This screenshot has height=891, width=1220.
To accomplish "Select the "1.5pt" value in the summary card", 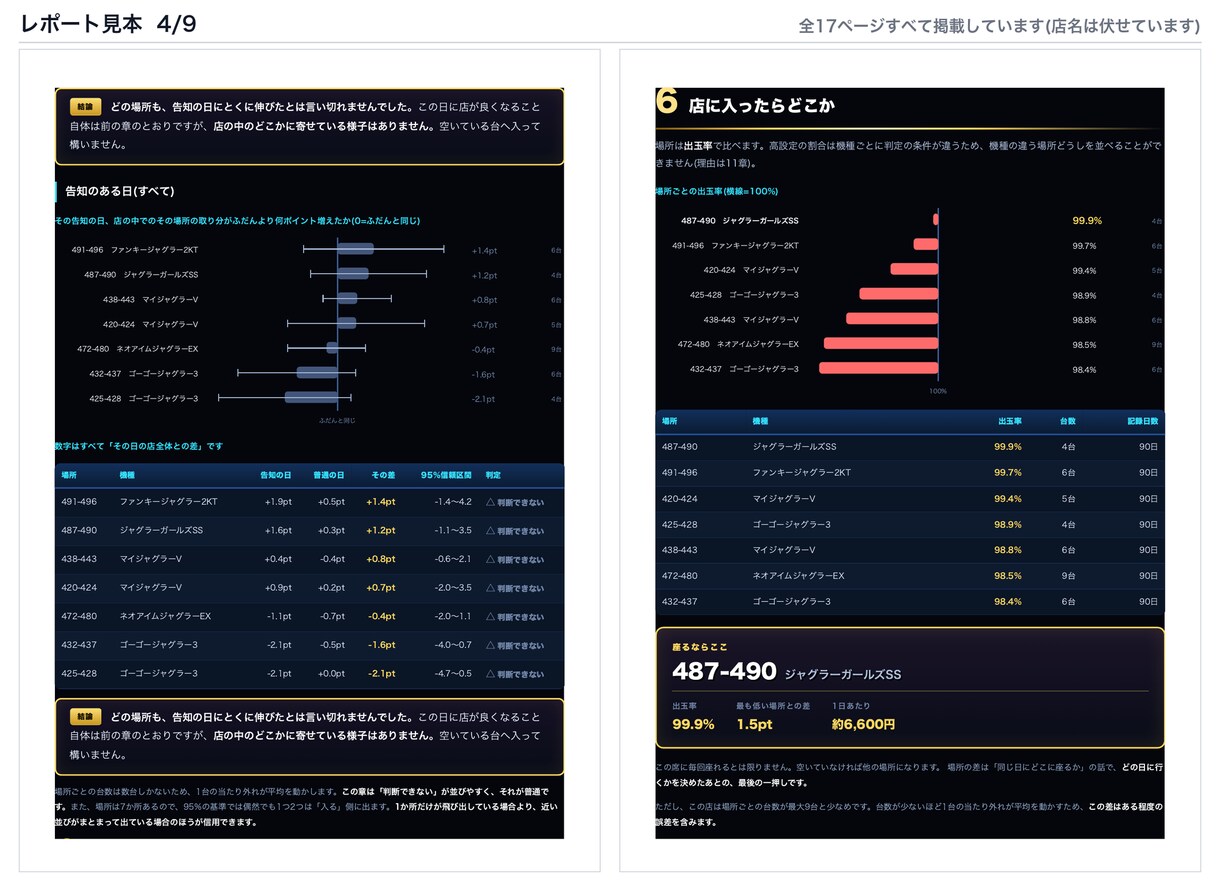I will point(754,725).
